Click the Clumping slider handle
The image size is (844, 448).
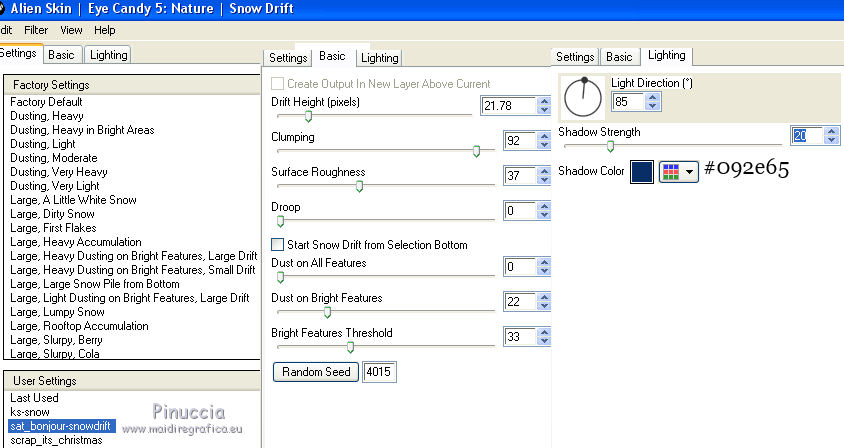476,151
